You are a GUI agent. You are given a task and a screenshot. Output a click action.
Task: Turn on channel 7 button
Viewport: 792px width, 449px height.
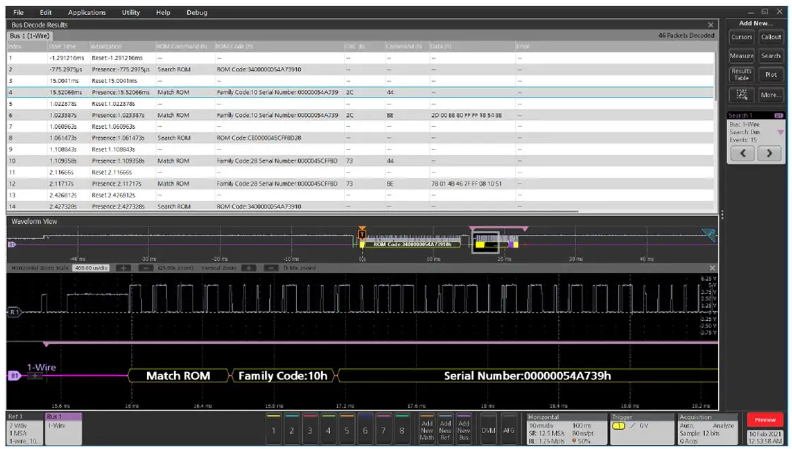point(383,429)
